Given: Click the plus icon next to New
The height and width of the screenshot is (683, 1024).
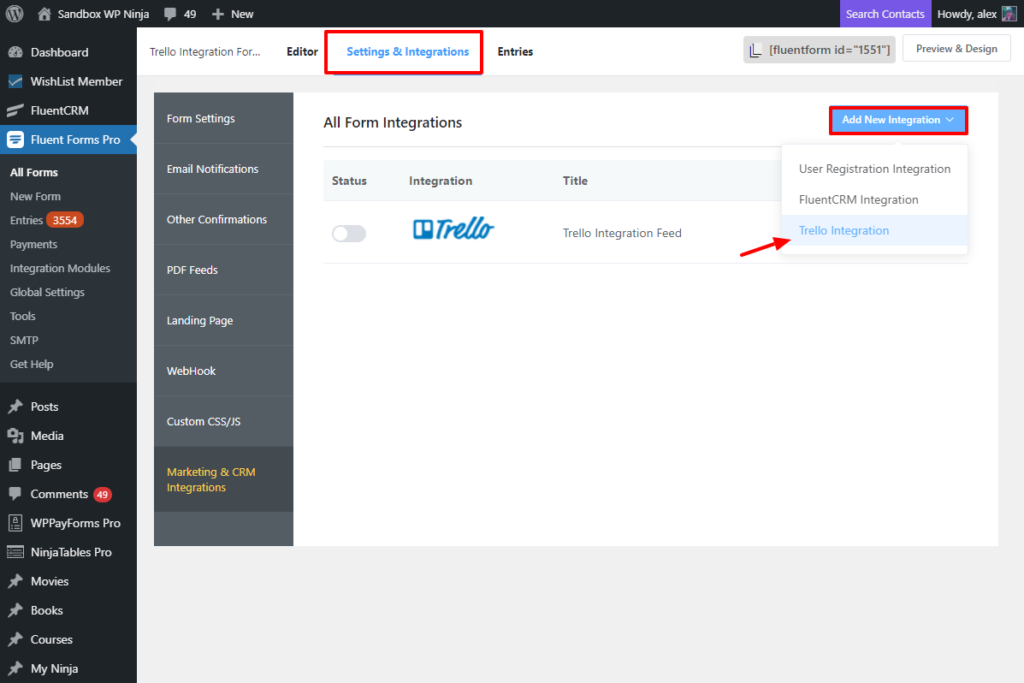Looking at the screenshot, I should click(x=218, y=14).
